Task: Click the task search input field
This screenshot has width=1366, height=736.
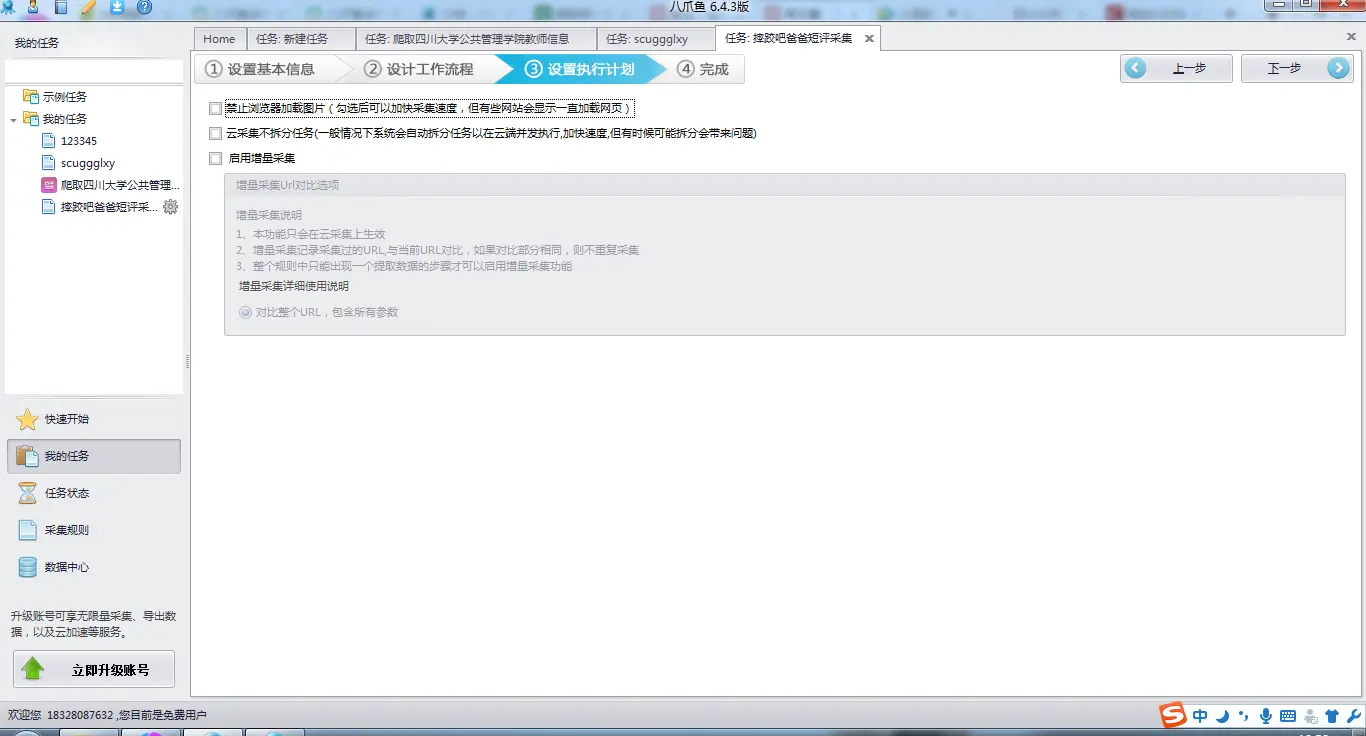Action: (x=94, y=72)
